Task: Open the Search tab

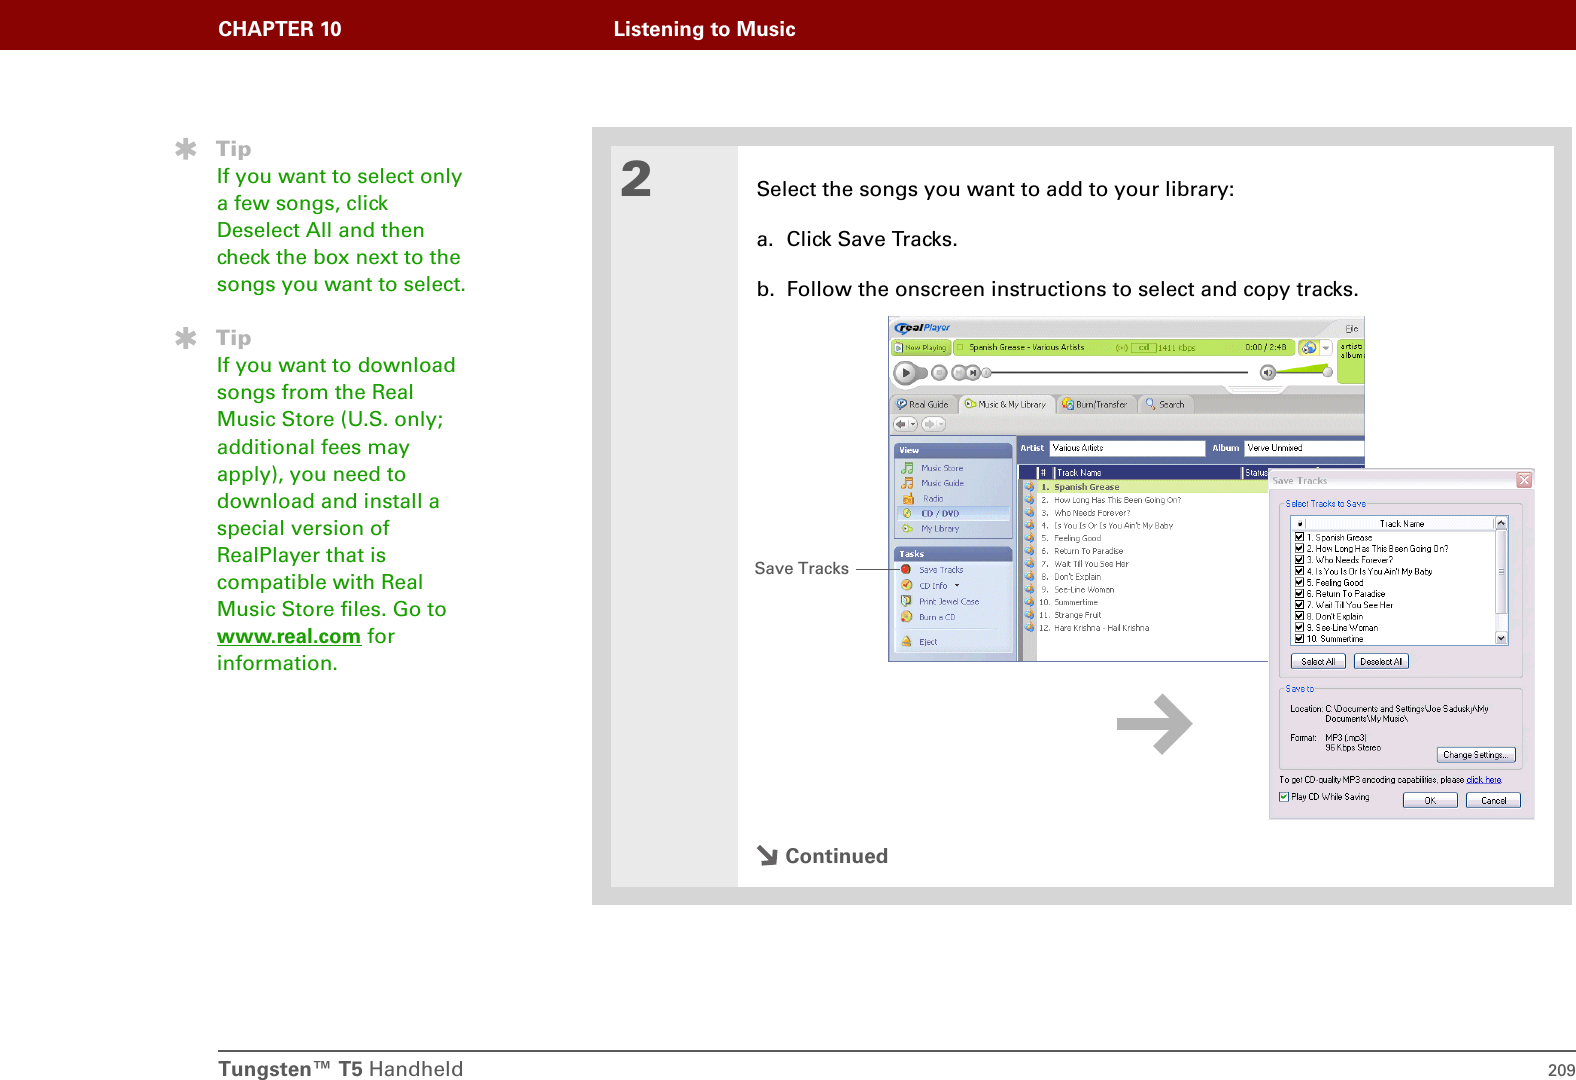Action: pyautogui.click(x=1165, y=404)
